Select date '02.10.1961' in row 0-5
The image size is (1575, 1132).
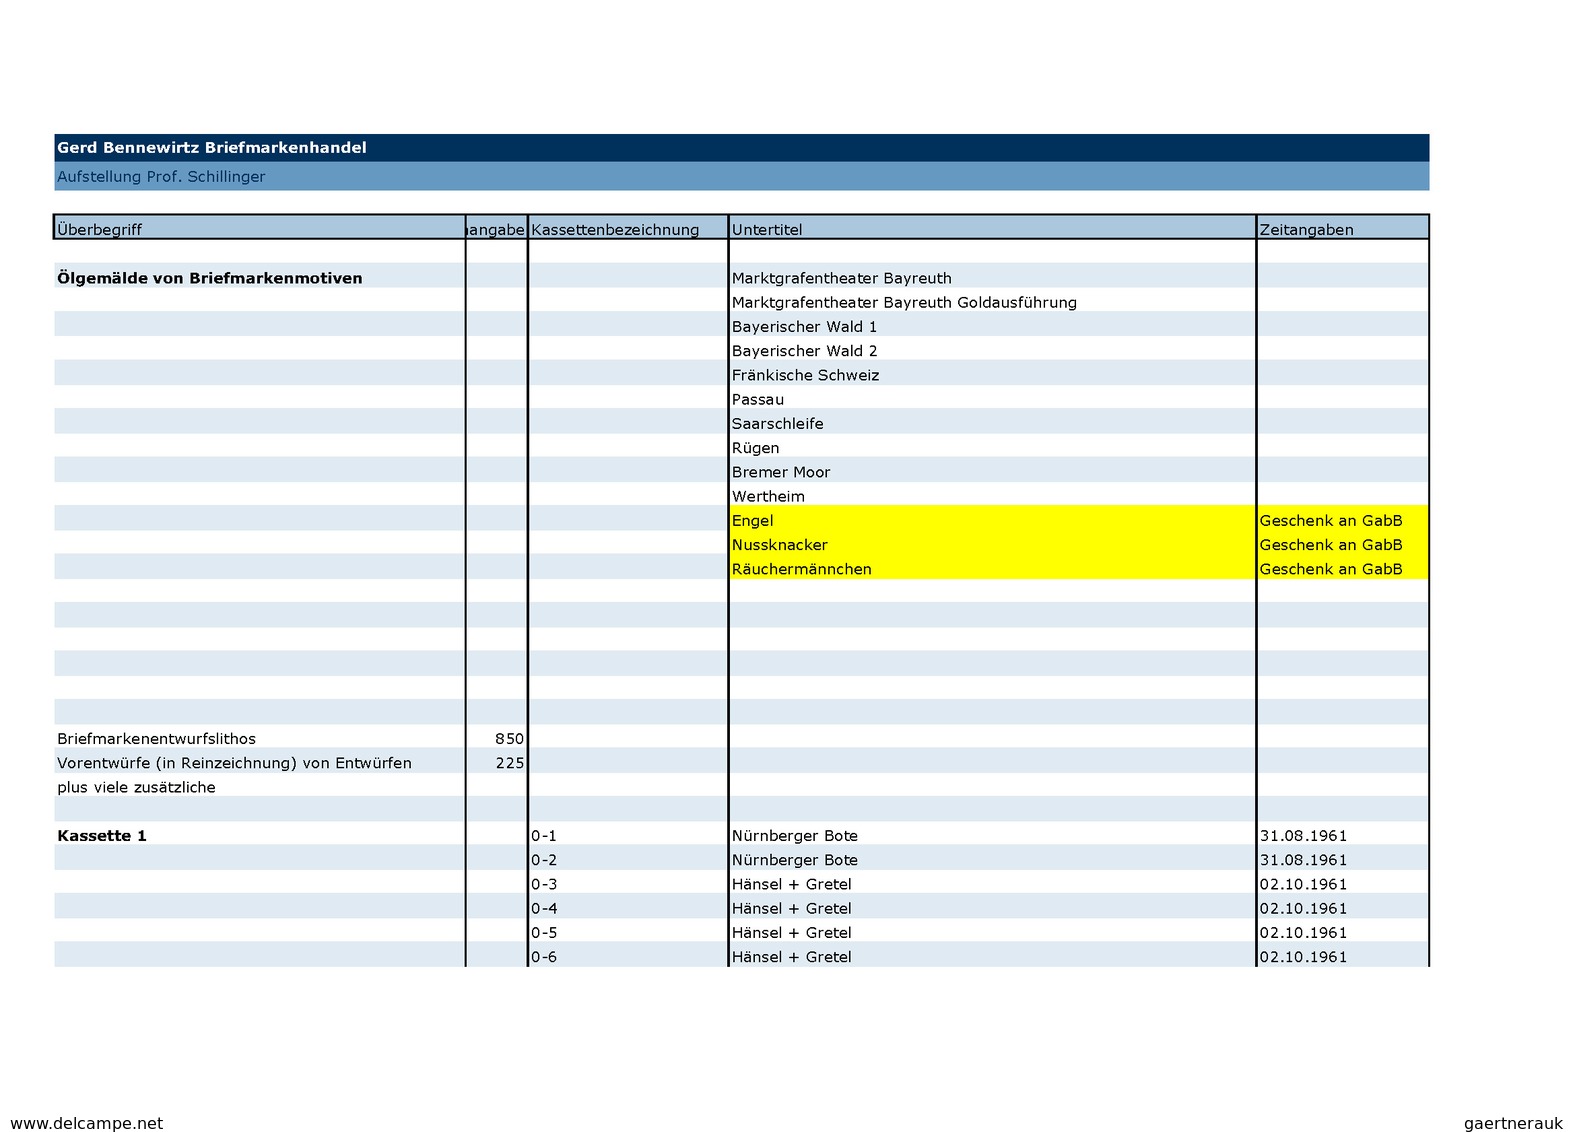1304,933
